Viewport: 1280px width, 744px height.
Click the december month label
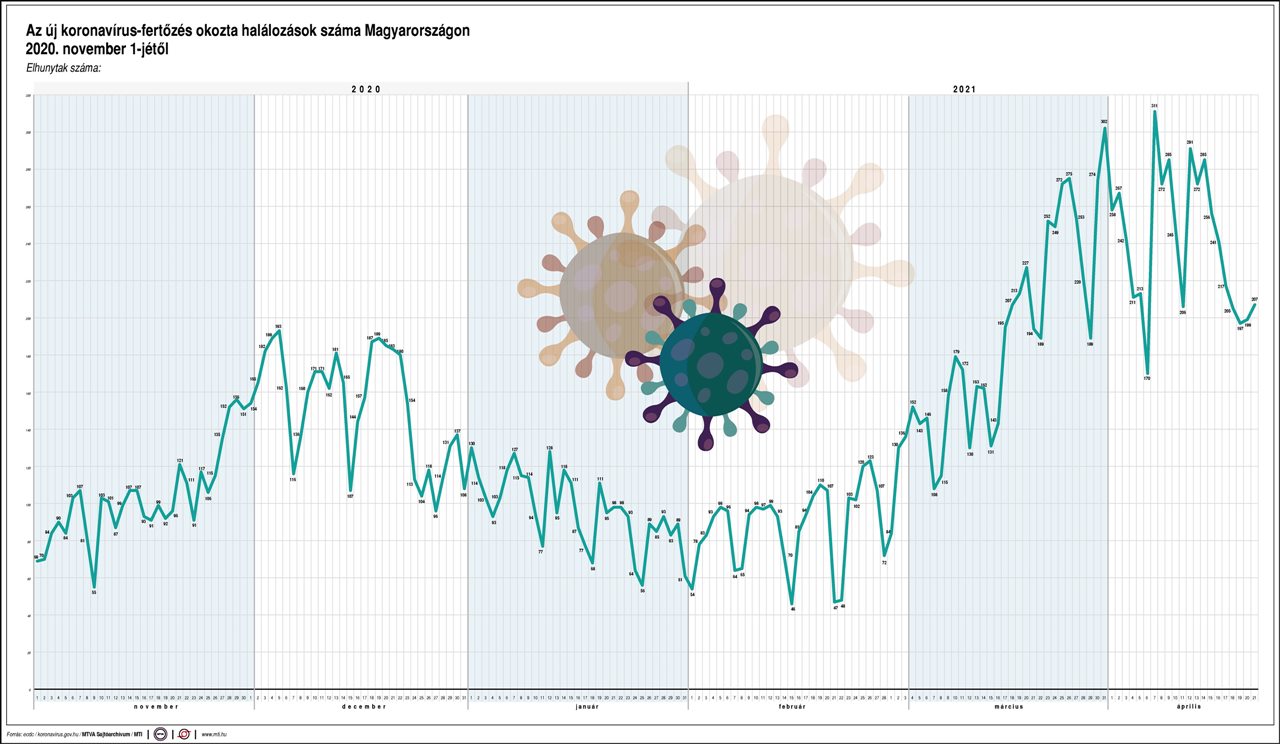(364, 706)
